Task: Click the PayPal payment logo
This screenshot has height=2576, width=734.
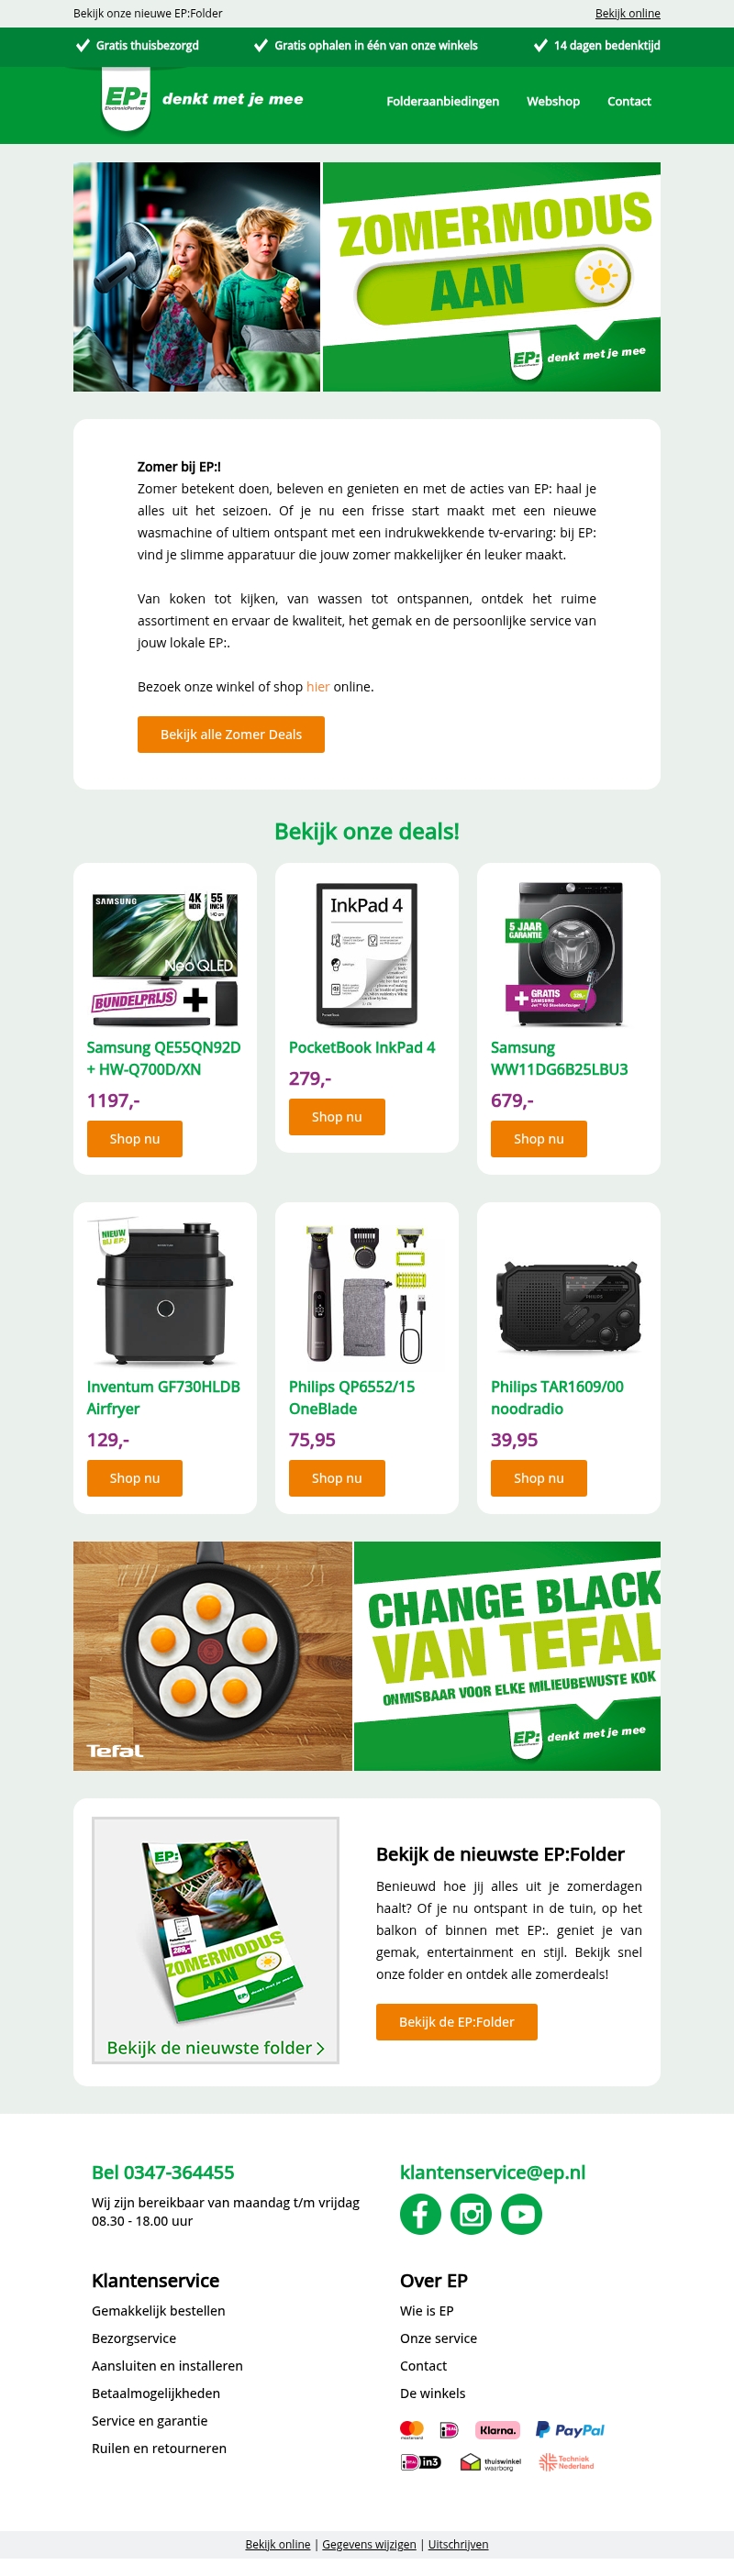Action: click(570, 2429)
